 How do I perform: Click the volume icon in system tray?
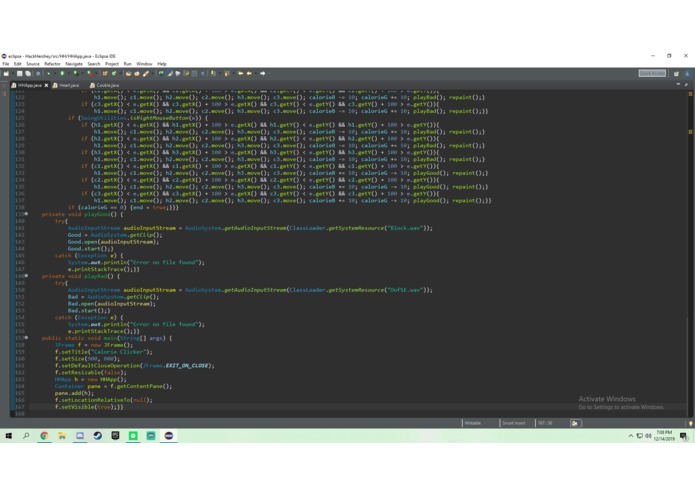[648, 436]
